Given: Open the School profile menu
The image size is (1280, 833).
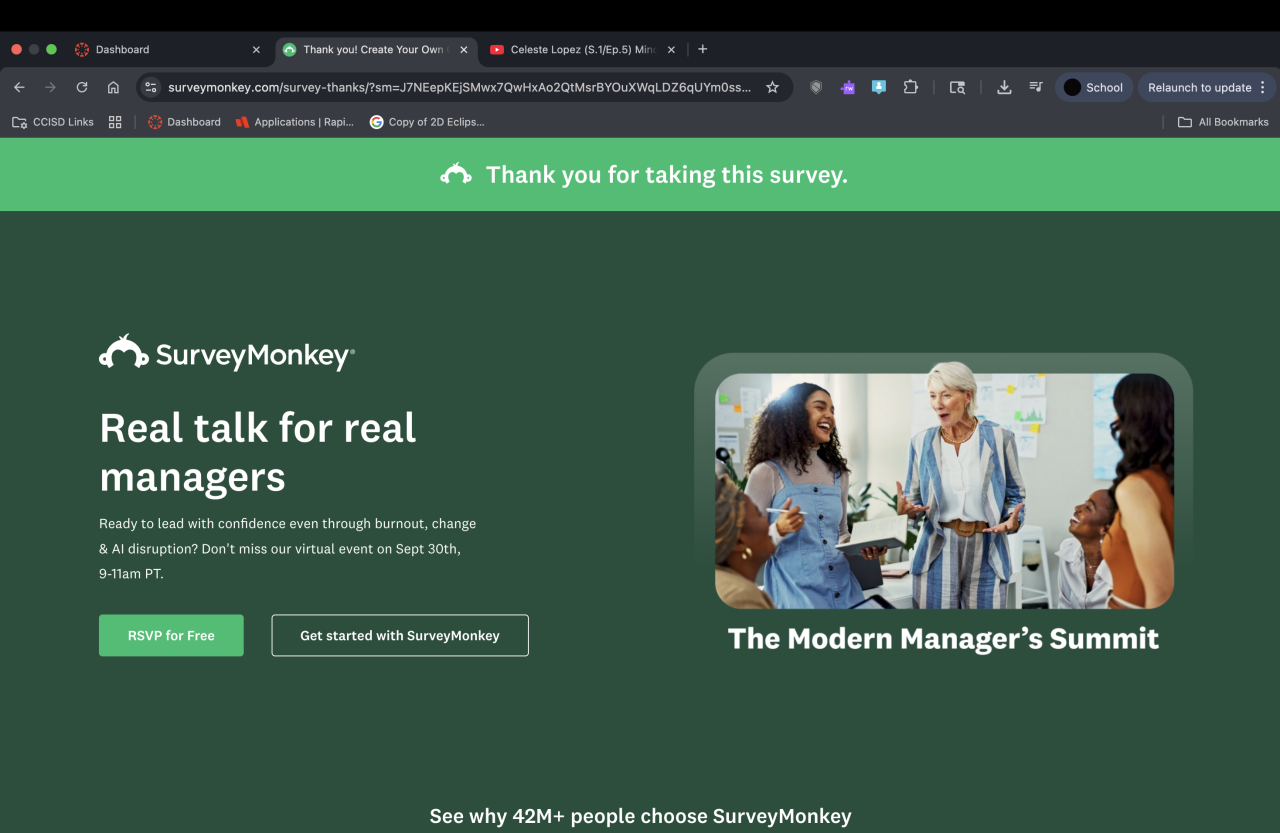Looking at the screenshot, I should pos(1094,87).
